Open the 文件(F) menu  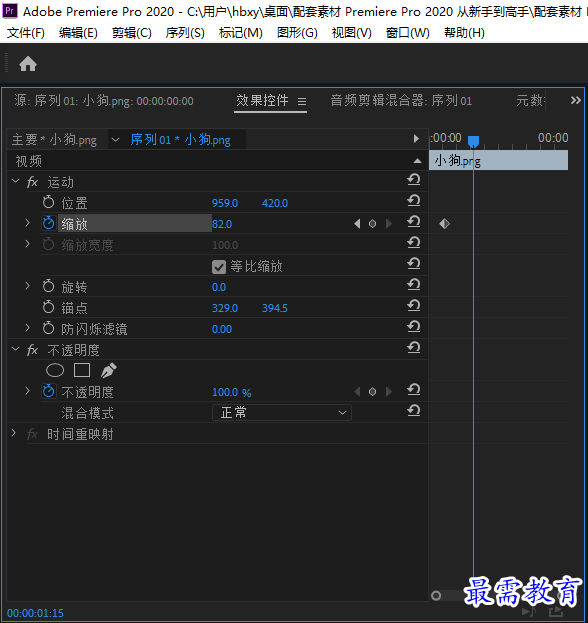tap(25, 33)
